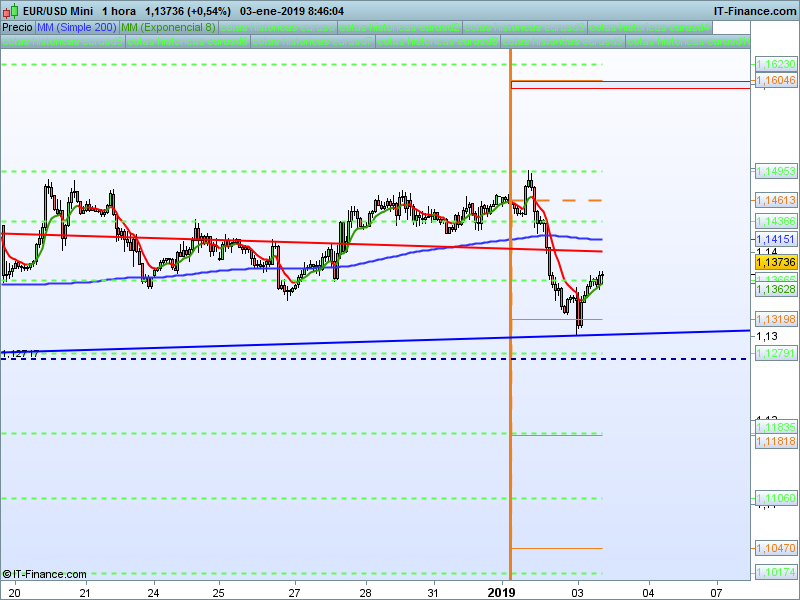Select the cotas historicas eurusd label

[x=278, y=27]
